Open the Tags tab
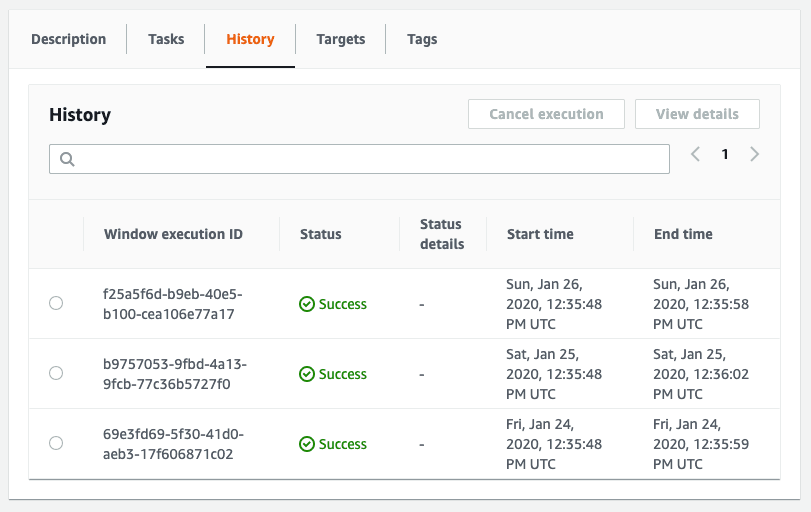Image resolution: width=811 pixels, height=512 pixels. tap(422, 39)
